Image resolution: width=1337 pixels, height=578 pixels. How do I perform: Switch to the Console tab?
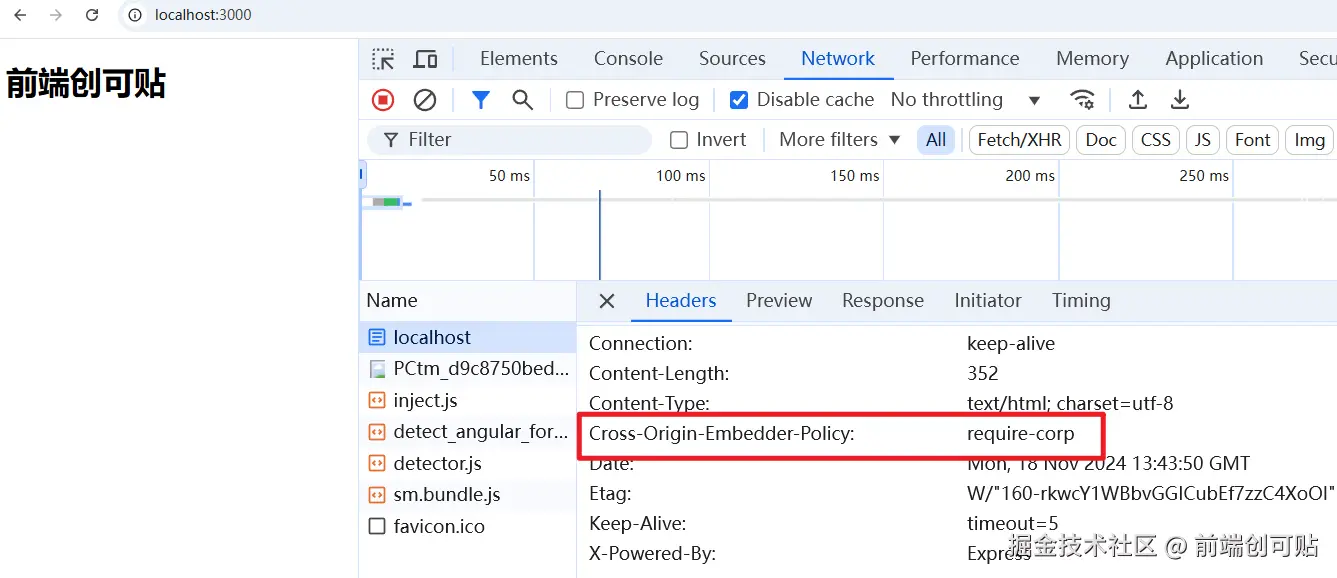click(628, 59)
